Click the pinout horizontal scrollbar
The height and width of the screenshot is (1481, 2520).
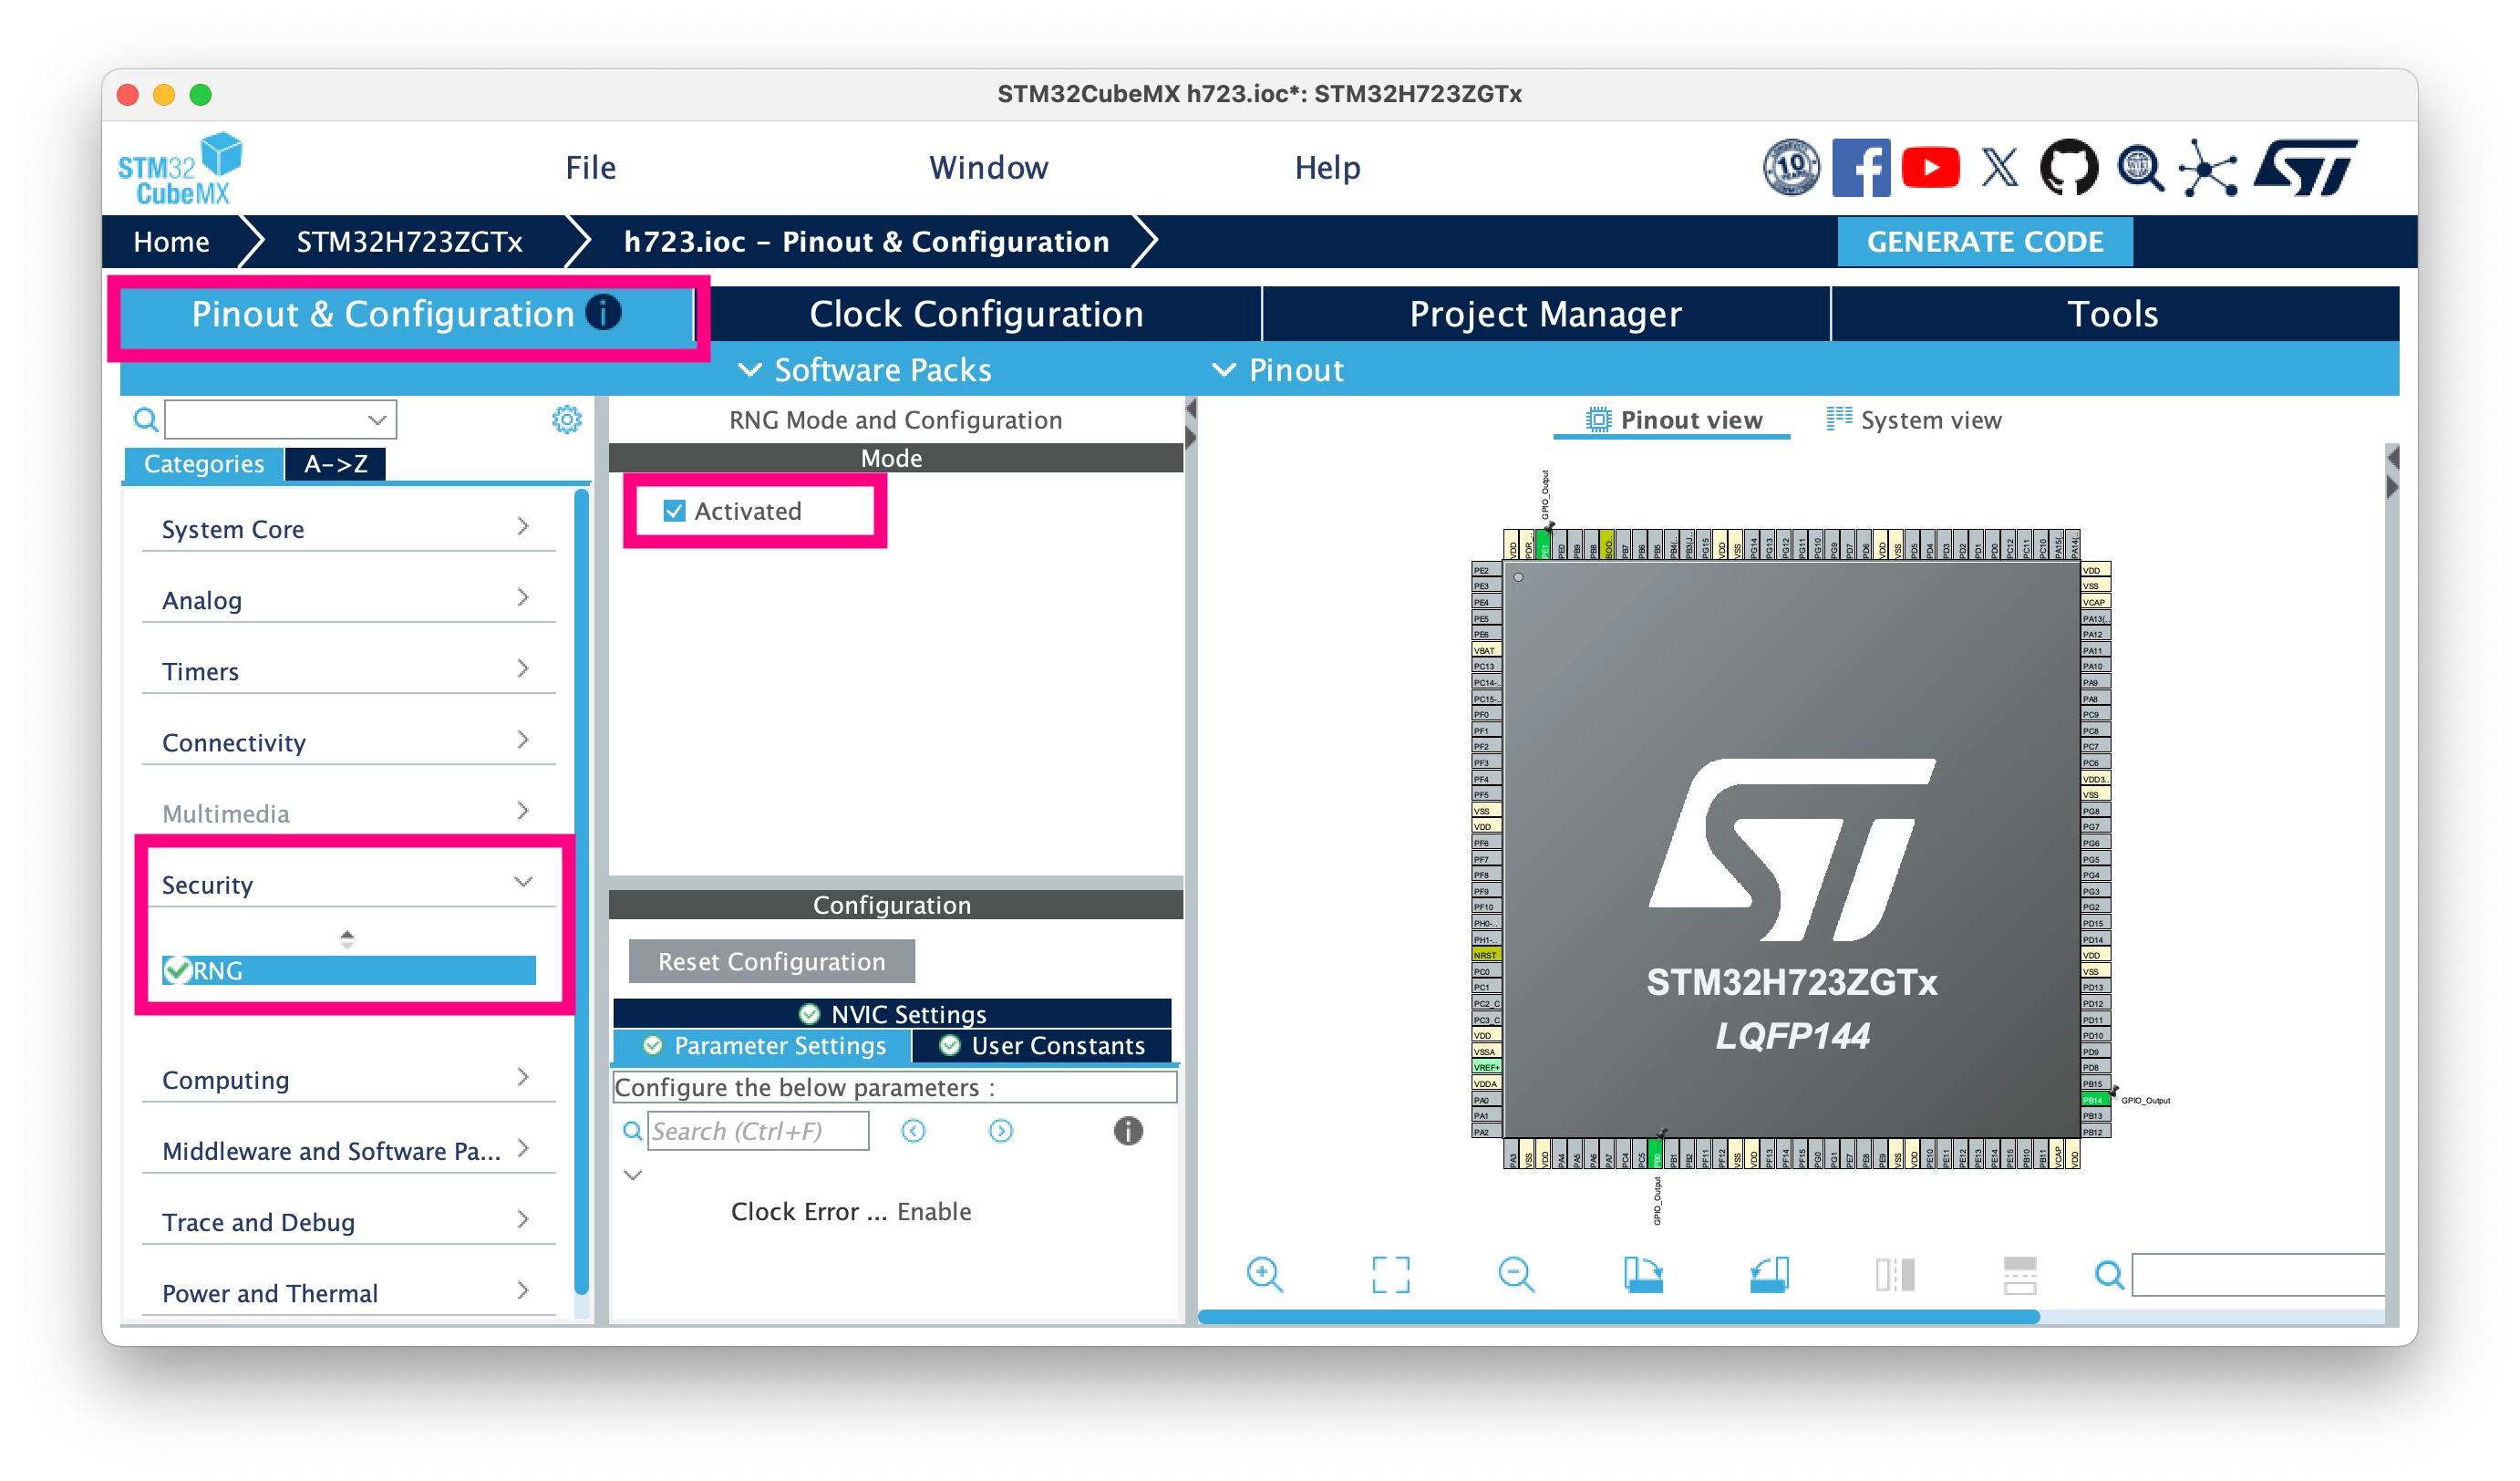coord(1618,1316)
